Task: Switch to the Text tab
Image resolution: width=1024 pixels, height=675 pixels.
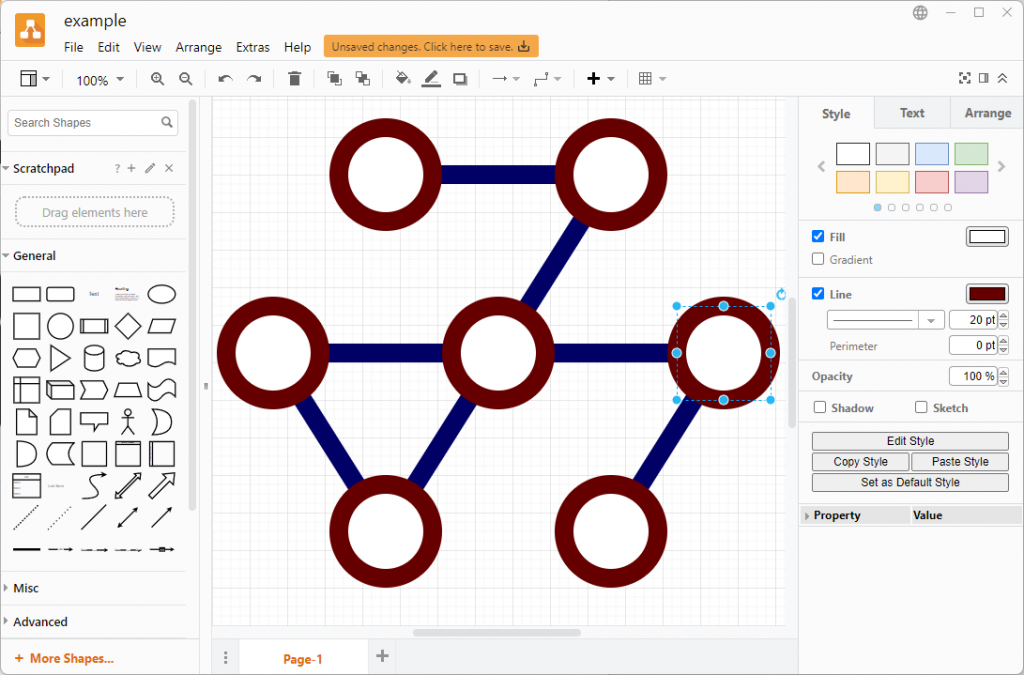Action: pos(912,113)
